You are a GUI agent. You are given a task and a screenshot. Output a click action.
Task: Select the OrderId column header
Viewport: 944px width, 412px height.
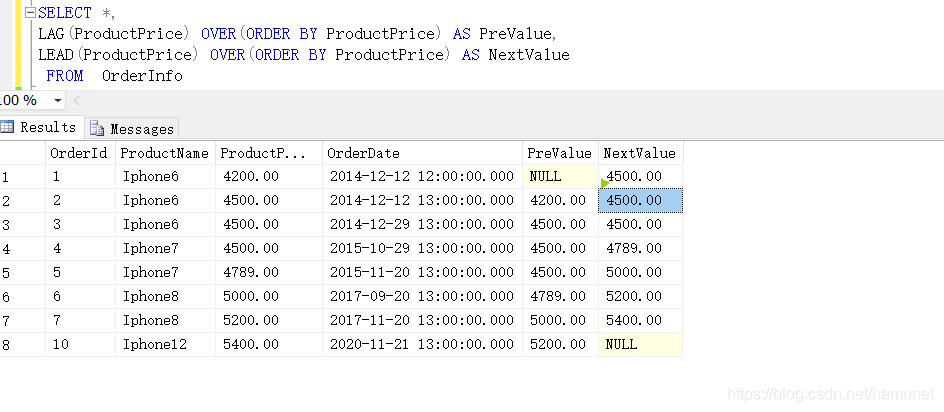pyautogui.click(x=78, y=153)
